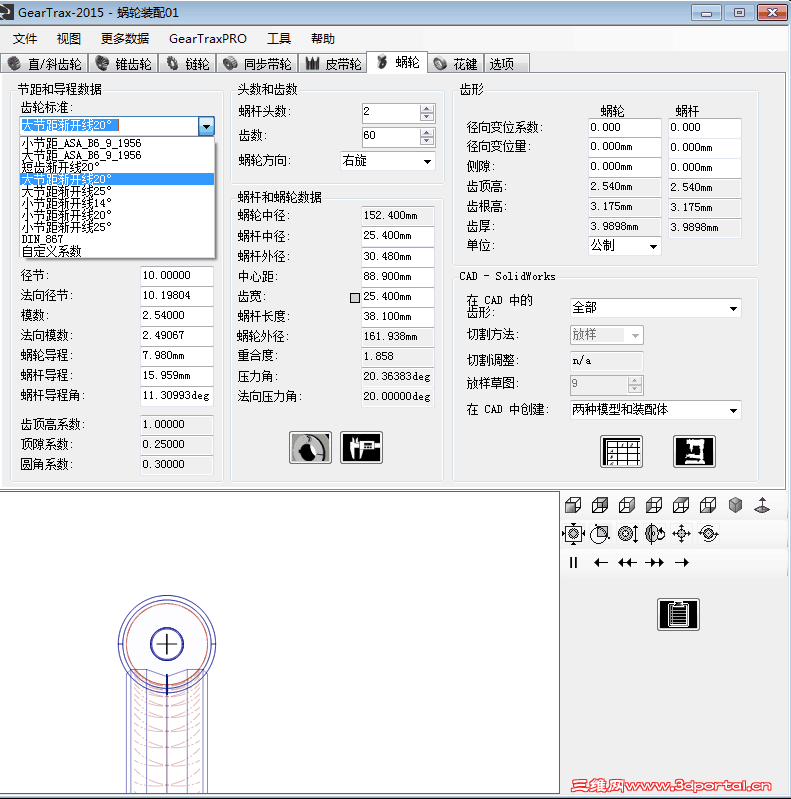Click the create in CAD icon button
Screen dimensions: 791x799
tap(694, 451)
